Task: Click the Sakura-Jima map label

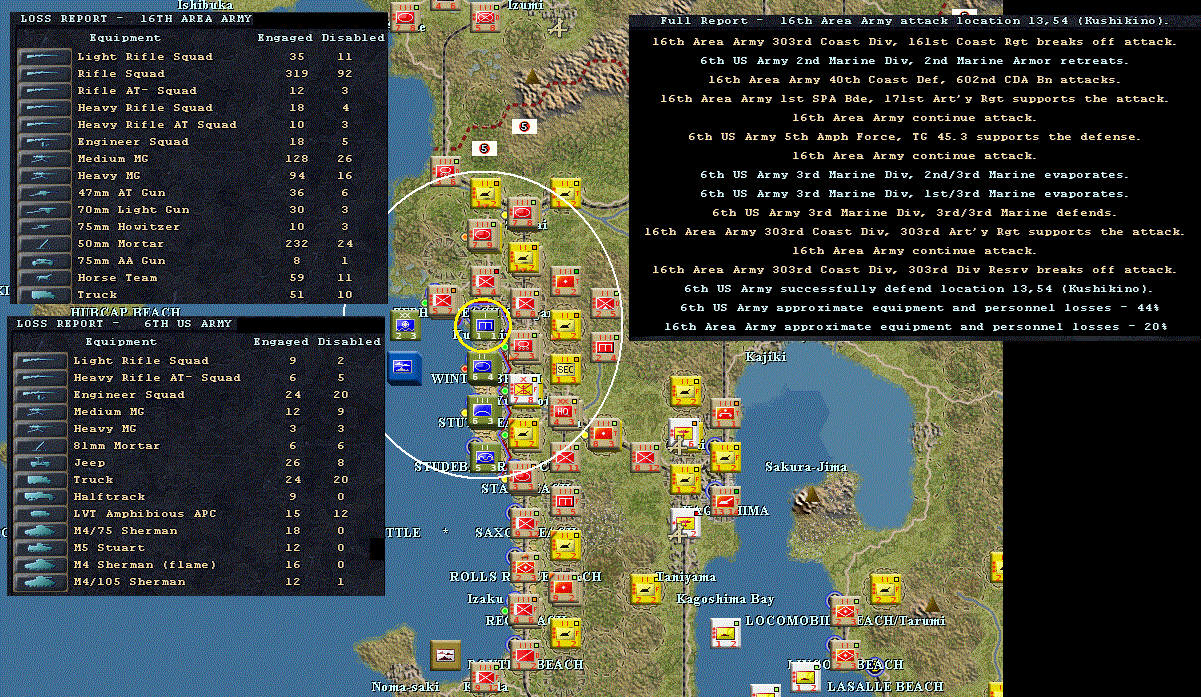Action: (806, 467)
